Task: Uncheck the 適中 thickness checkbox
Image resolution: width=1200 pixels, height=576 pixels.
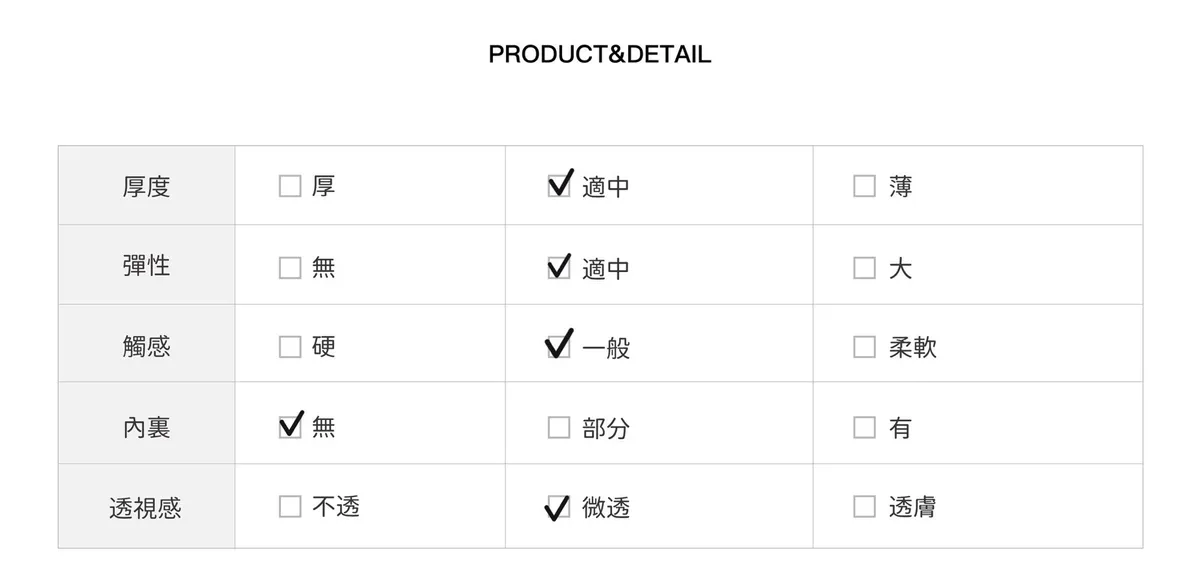Action: pyautogui.click(x=559, y=187)
